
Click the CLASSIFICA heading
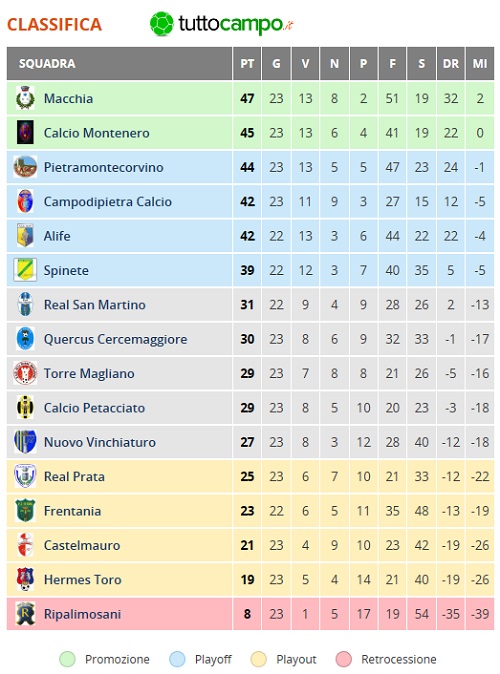pos(55,25)
